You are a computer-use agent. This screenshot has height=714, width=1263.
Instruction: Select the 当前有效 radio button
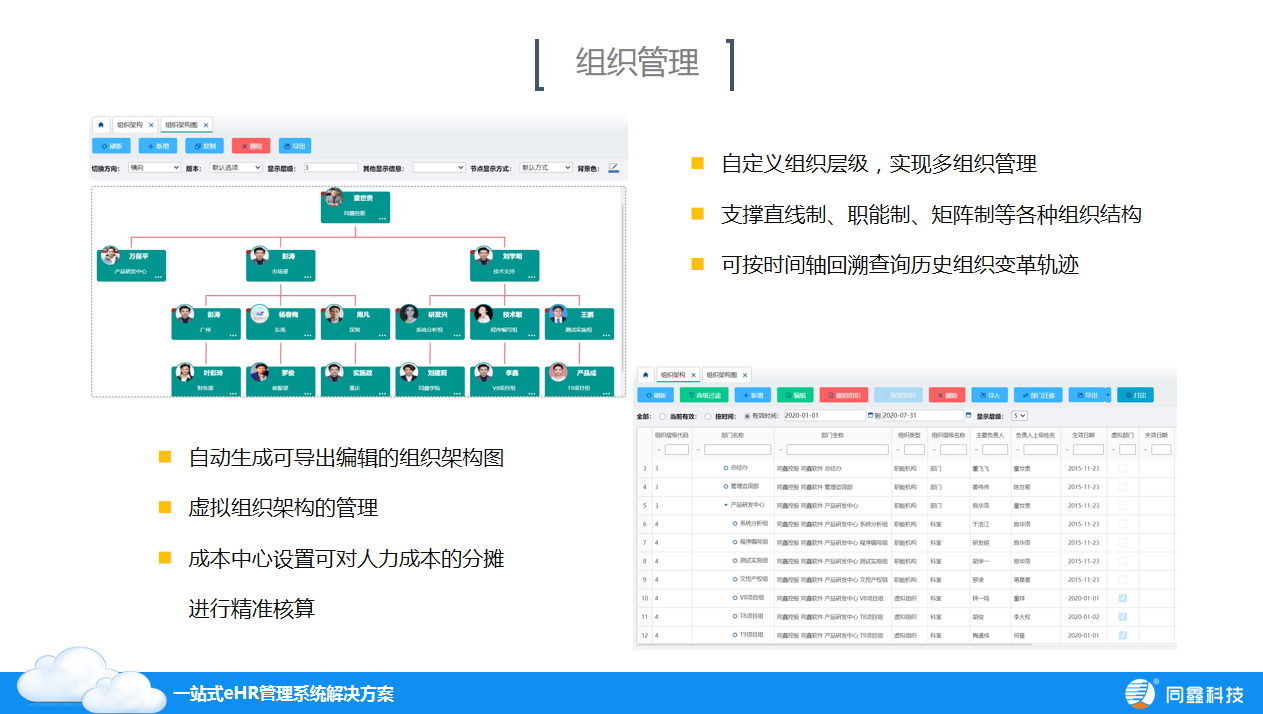[663, 415]
